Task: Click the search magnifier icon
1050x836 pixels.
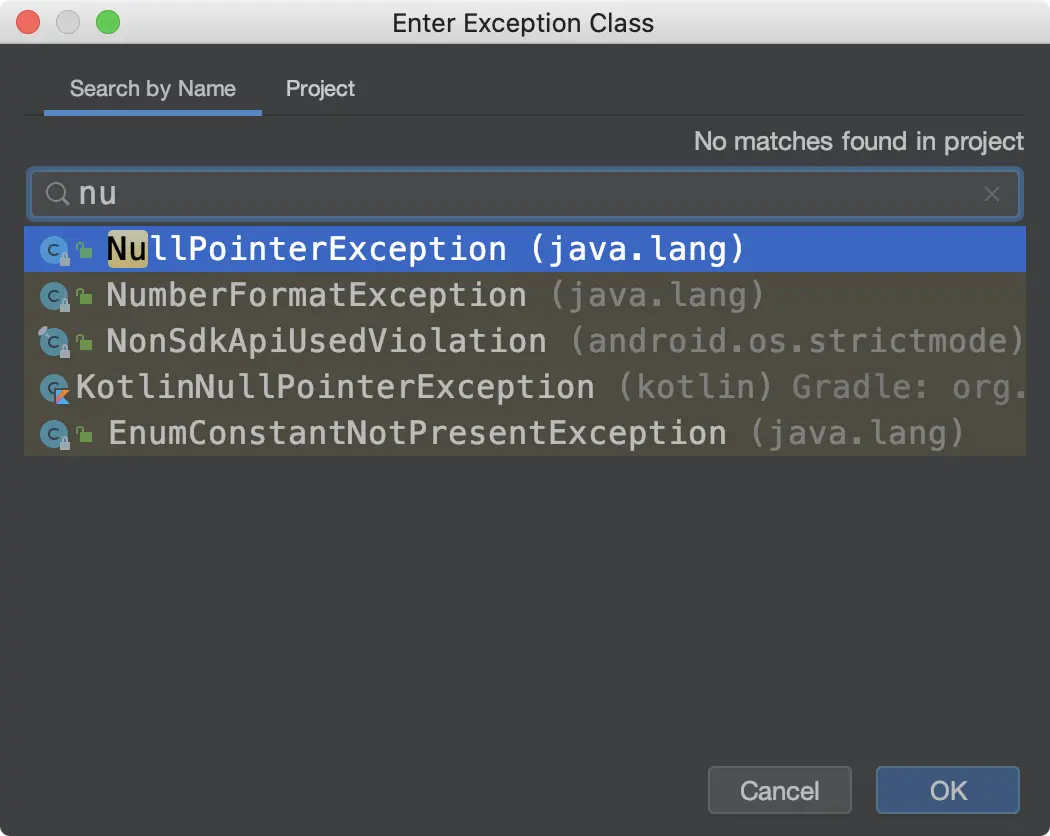Action: click(x=57, y=194)
